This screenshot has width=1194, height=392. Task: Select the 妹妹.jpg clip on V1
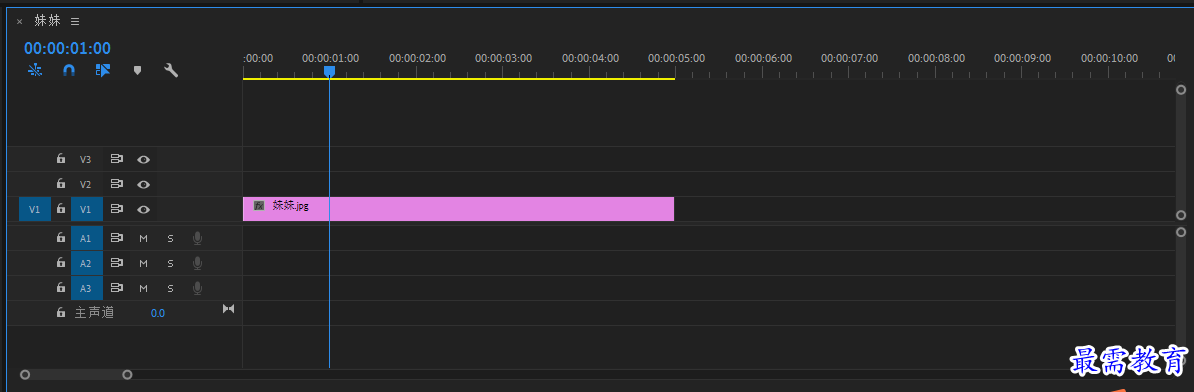(x=458, y=209)
